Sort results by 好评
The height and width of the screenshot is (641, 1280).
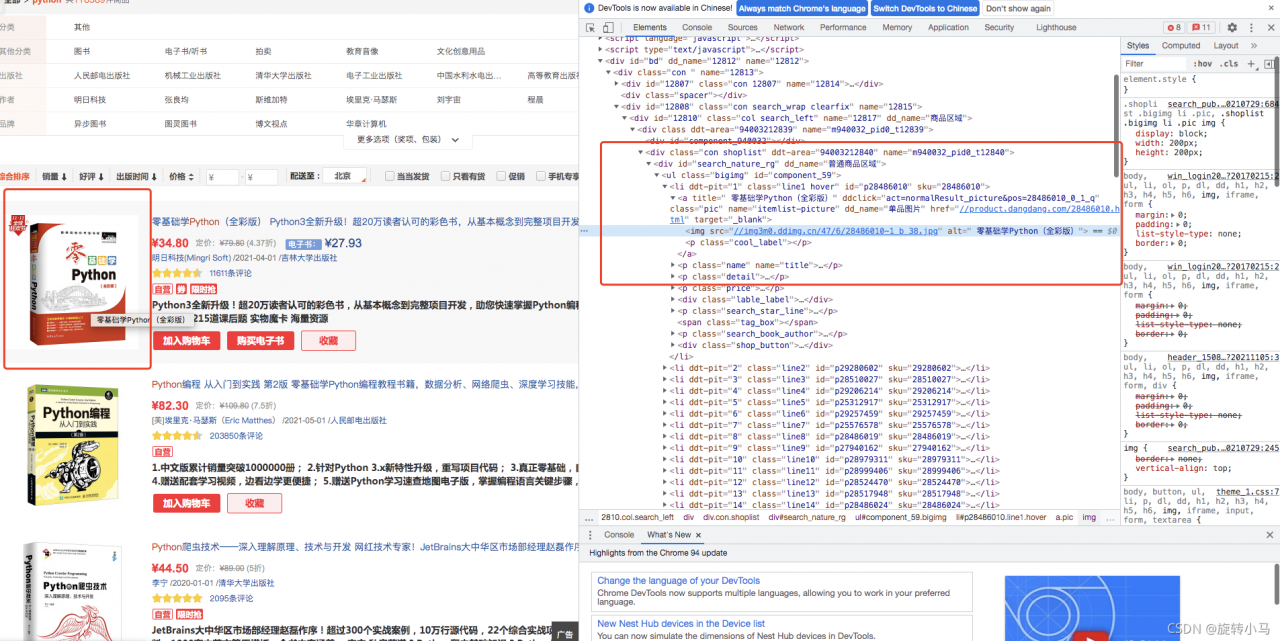click(90, 176)
